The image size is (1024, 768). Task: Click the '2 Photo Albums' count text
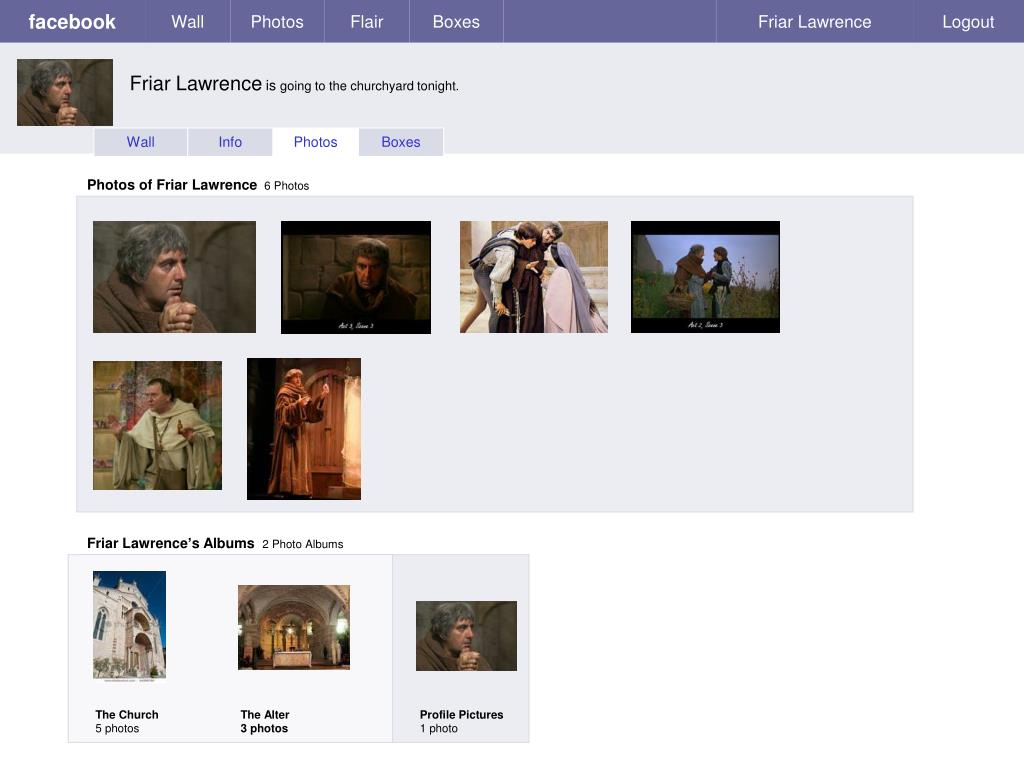coord(302,544)
